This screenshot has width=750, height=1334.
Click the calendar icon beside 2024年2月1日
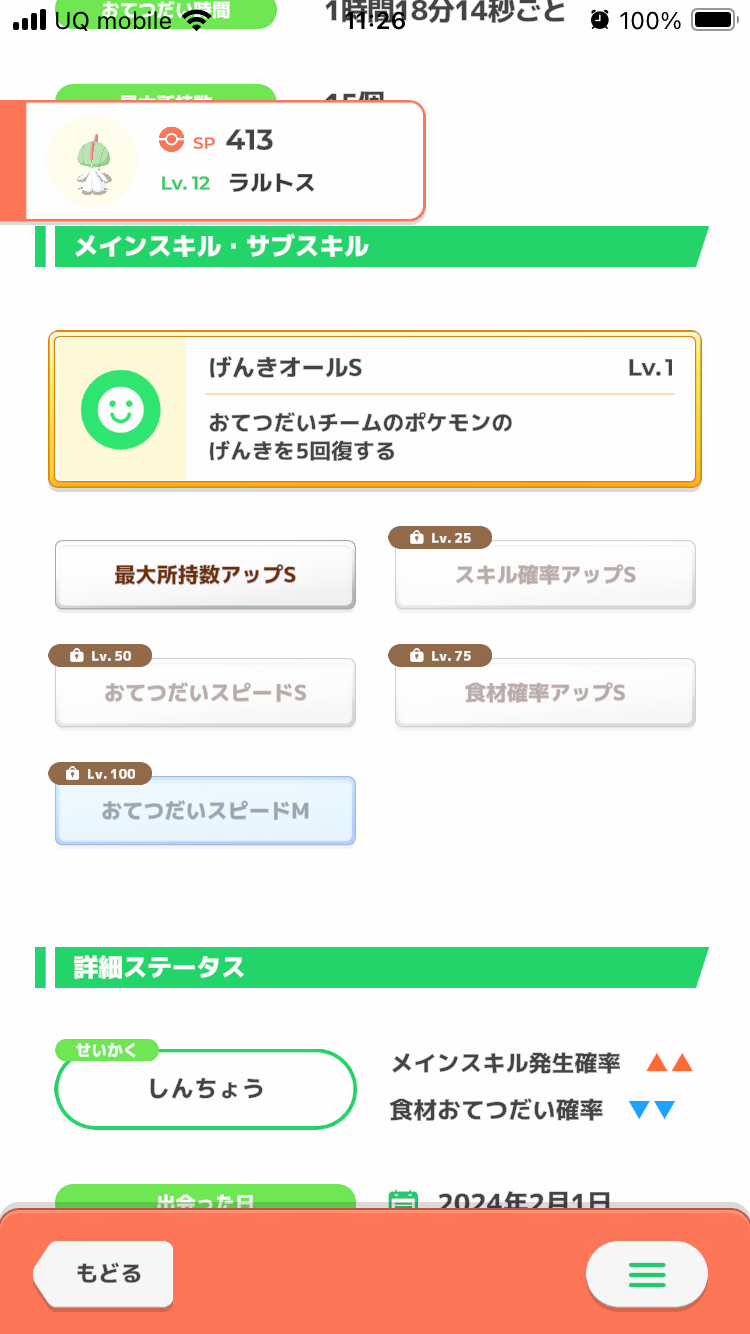(x=402, y=1199)
